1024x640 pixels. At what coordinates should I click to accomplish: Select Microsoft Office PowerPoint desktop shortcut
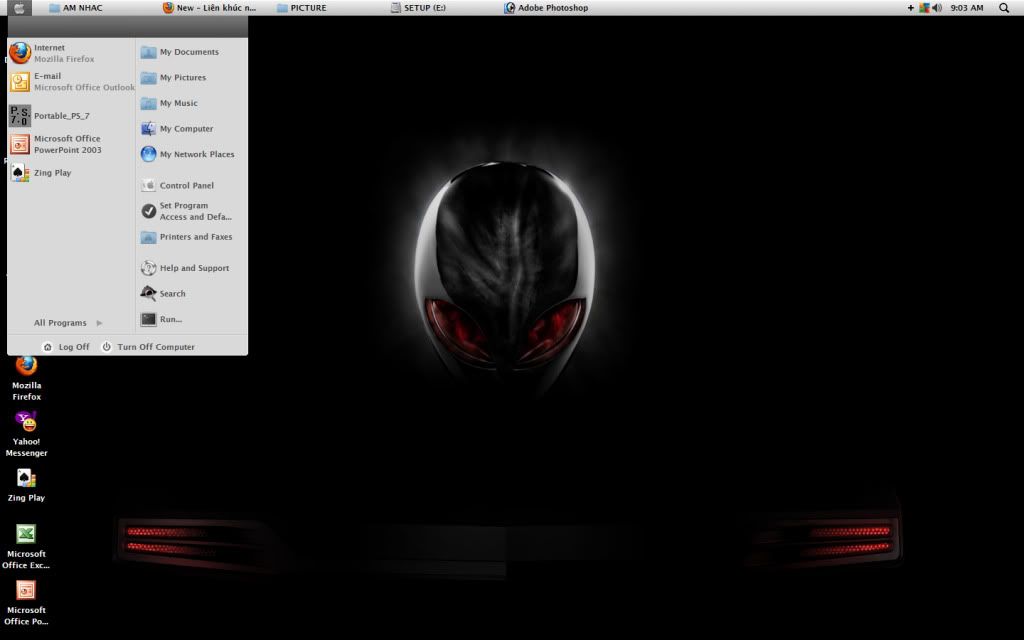(x=26, y=603)
